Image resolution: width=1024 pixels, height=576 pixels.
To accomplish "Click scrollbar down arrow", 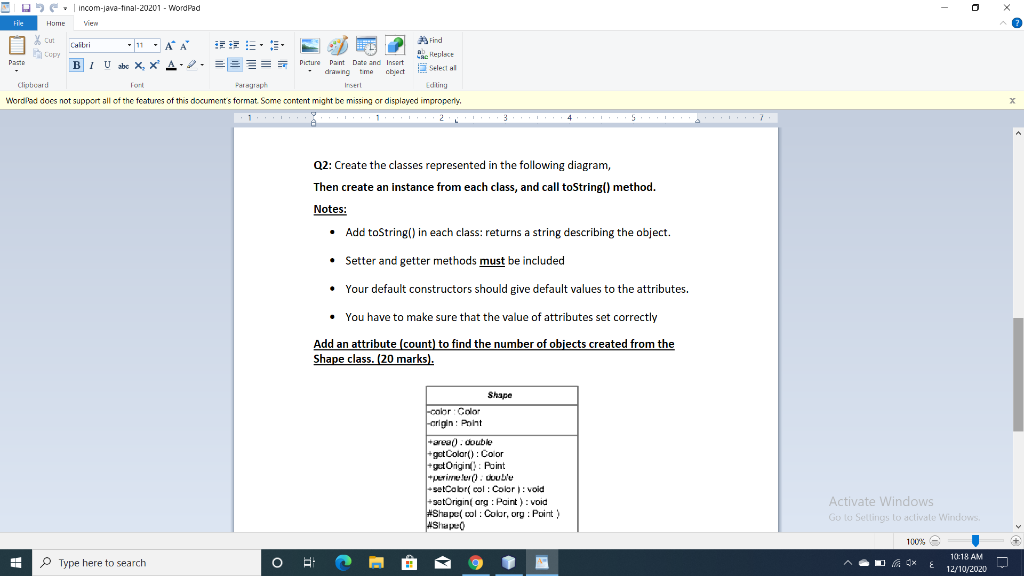I will point(1018,526).
